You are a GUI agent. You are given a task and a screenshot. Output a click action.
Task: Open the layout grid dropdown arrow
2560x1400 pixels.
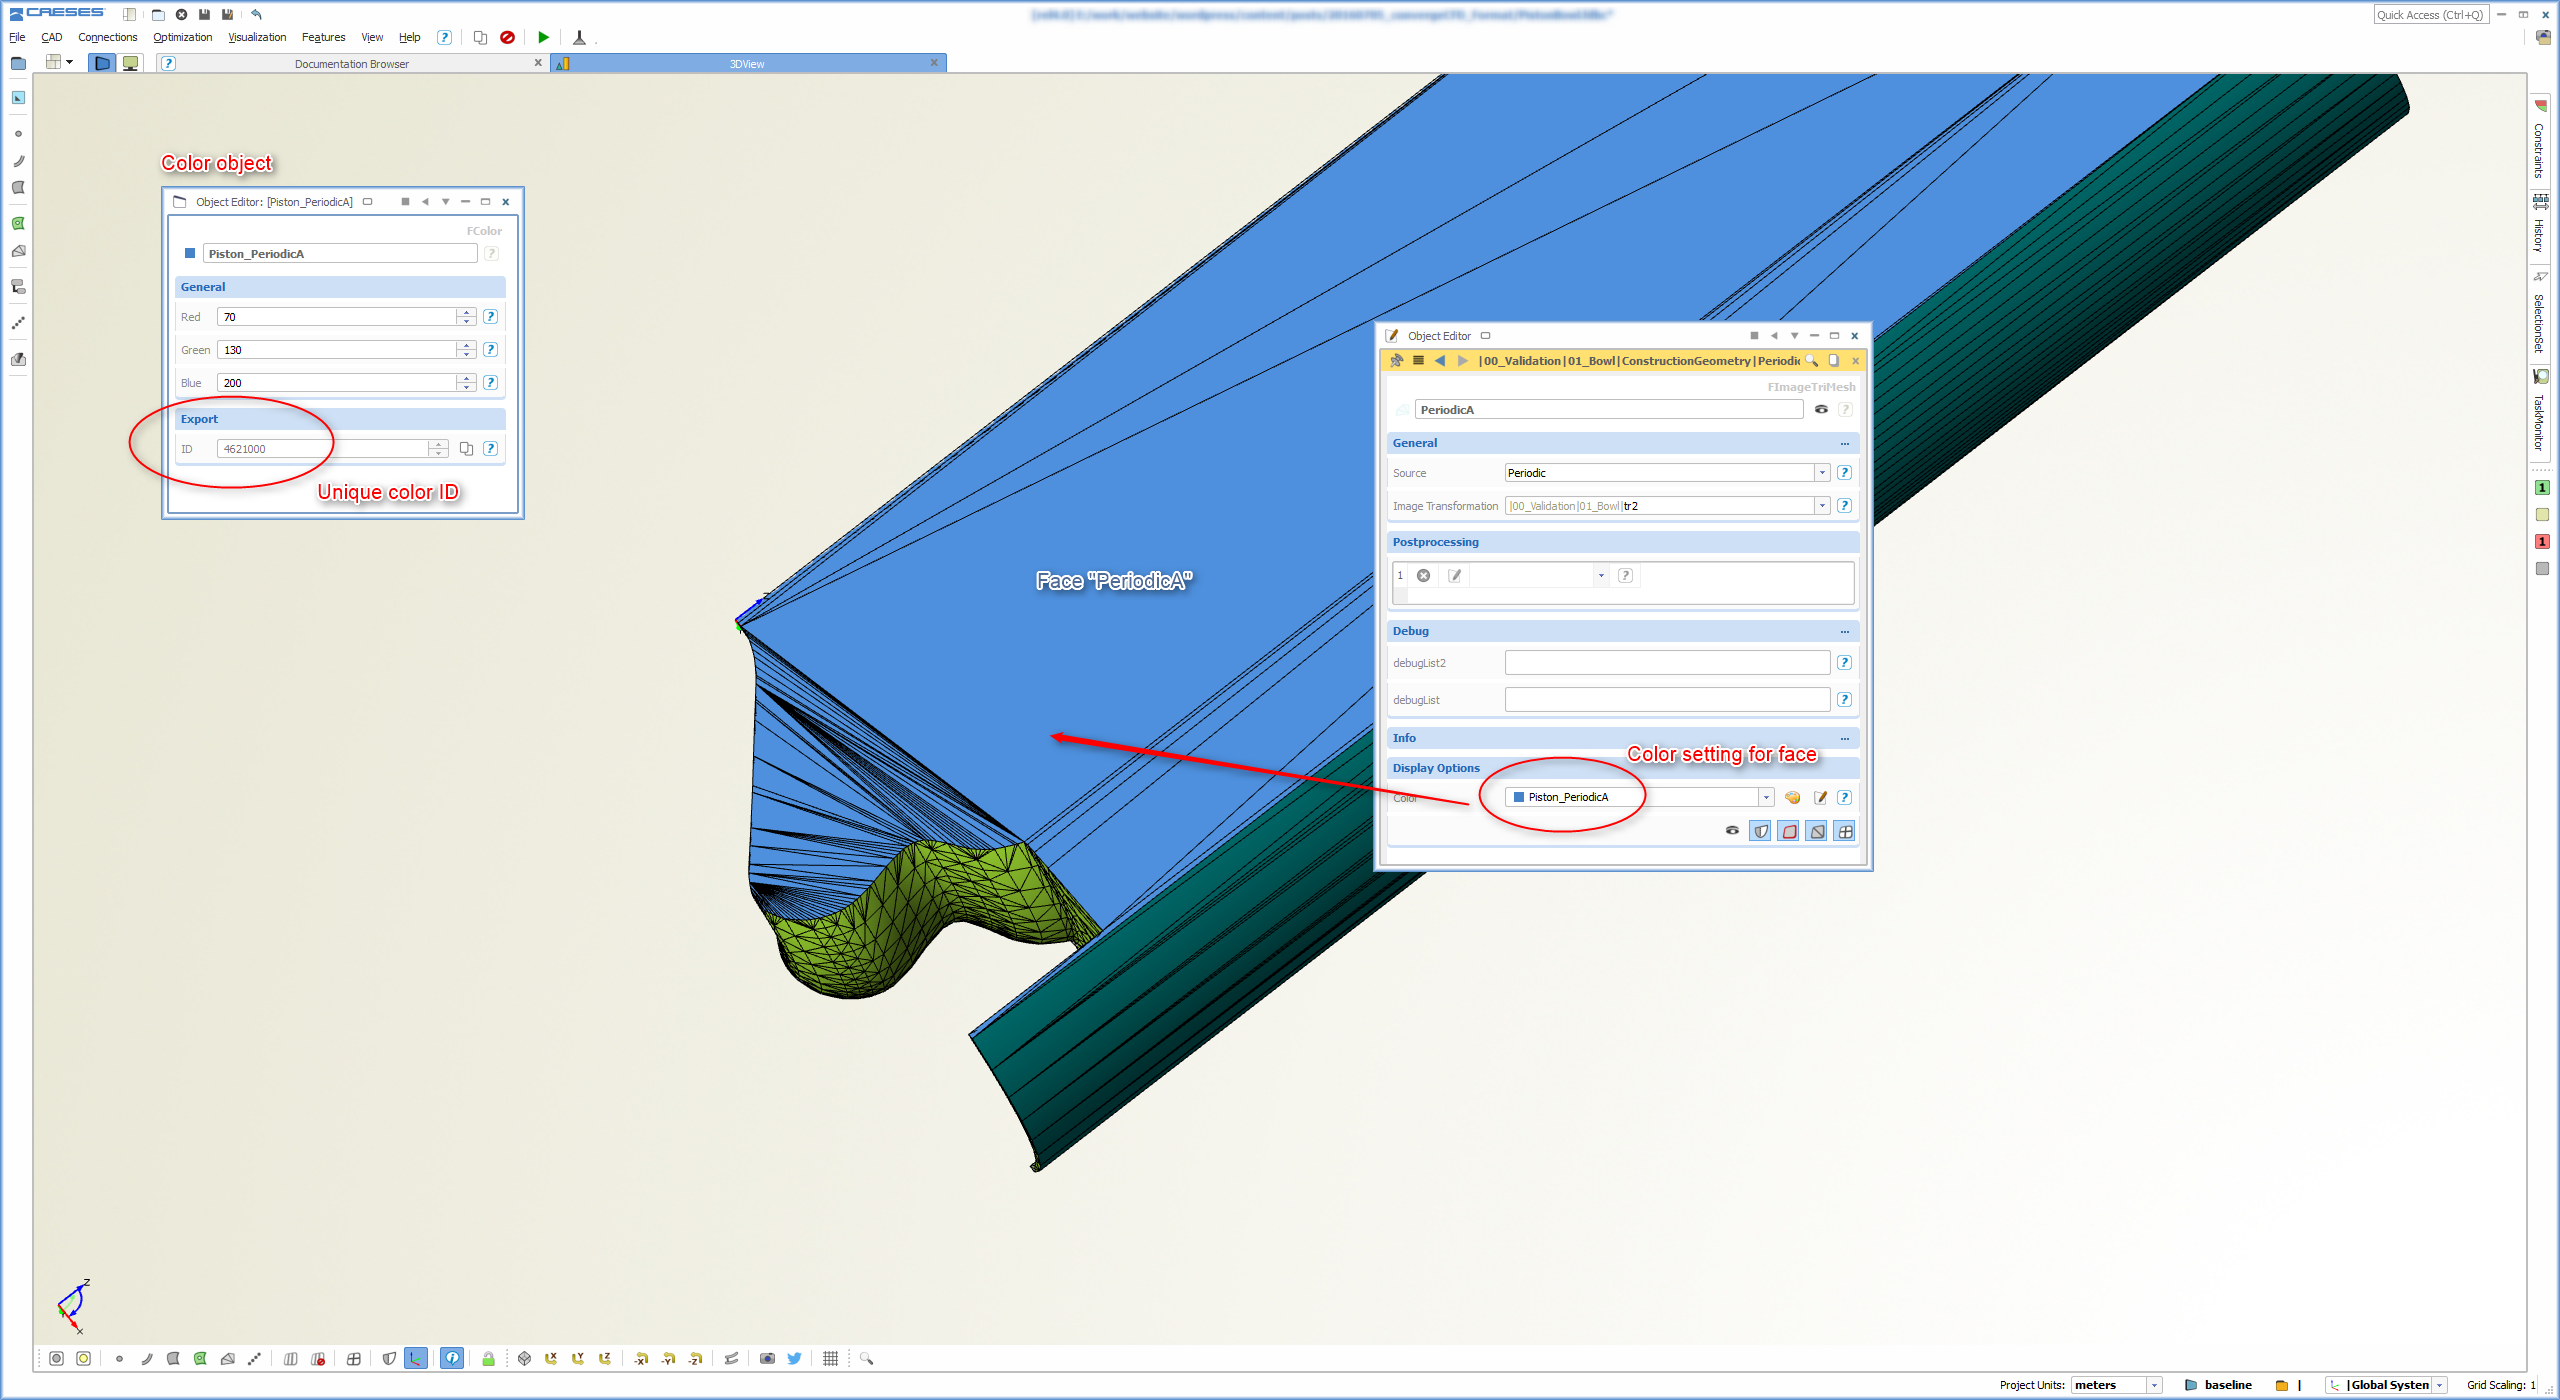point(69,62)
